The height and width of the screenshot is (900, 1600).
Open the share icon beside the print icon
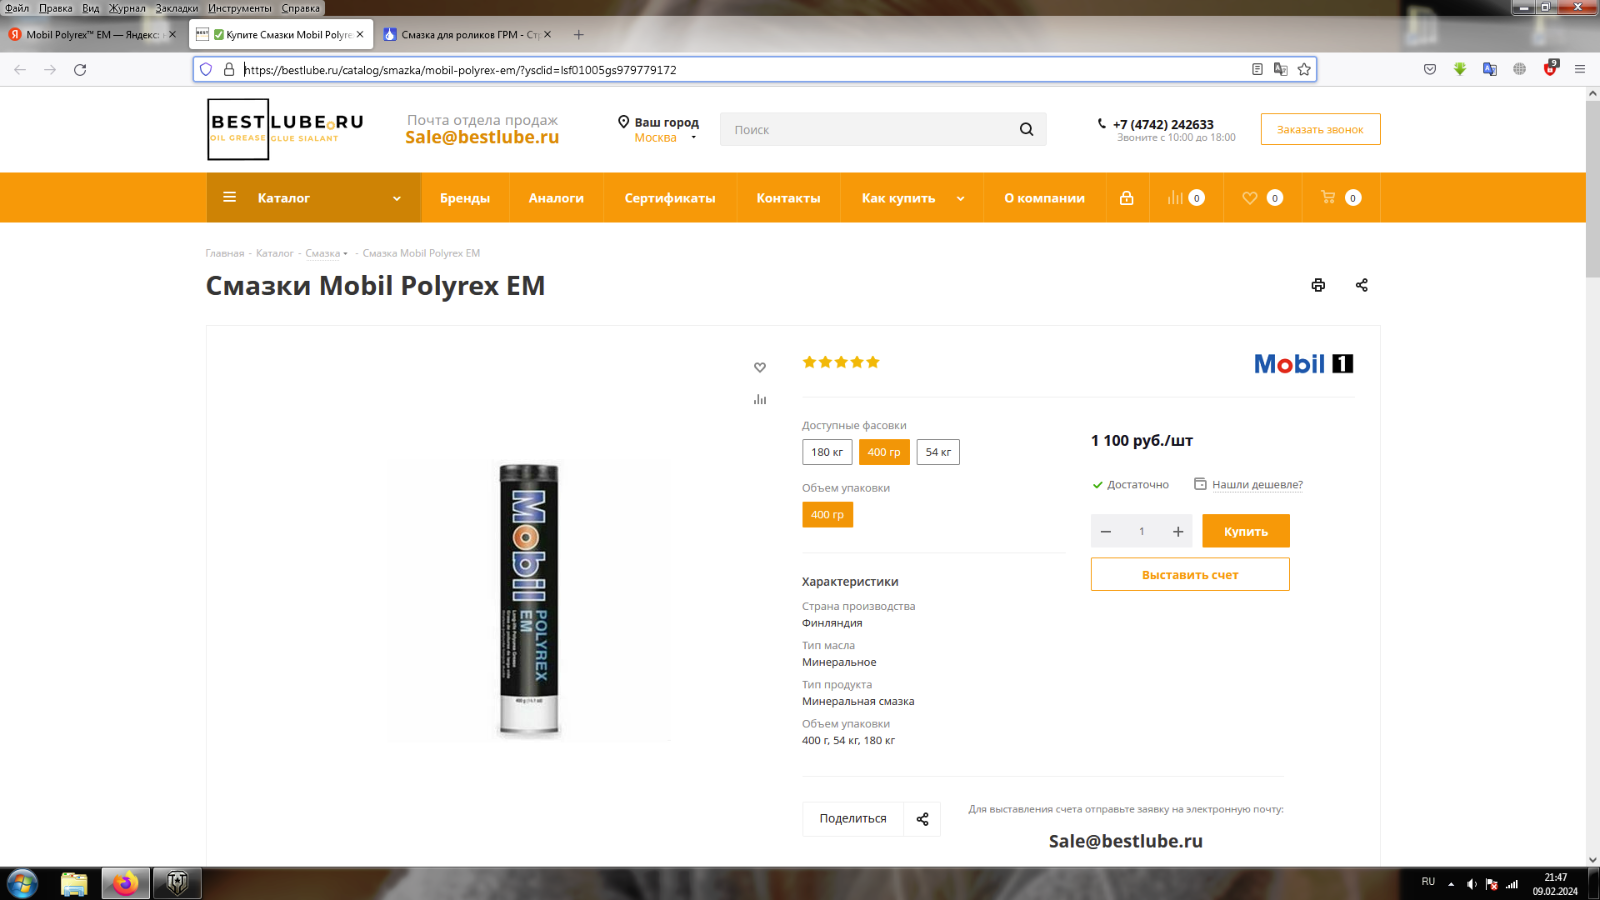pos(1361,285)
